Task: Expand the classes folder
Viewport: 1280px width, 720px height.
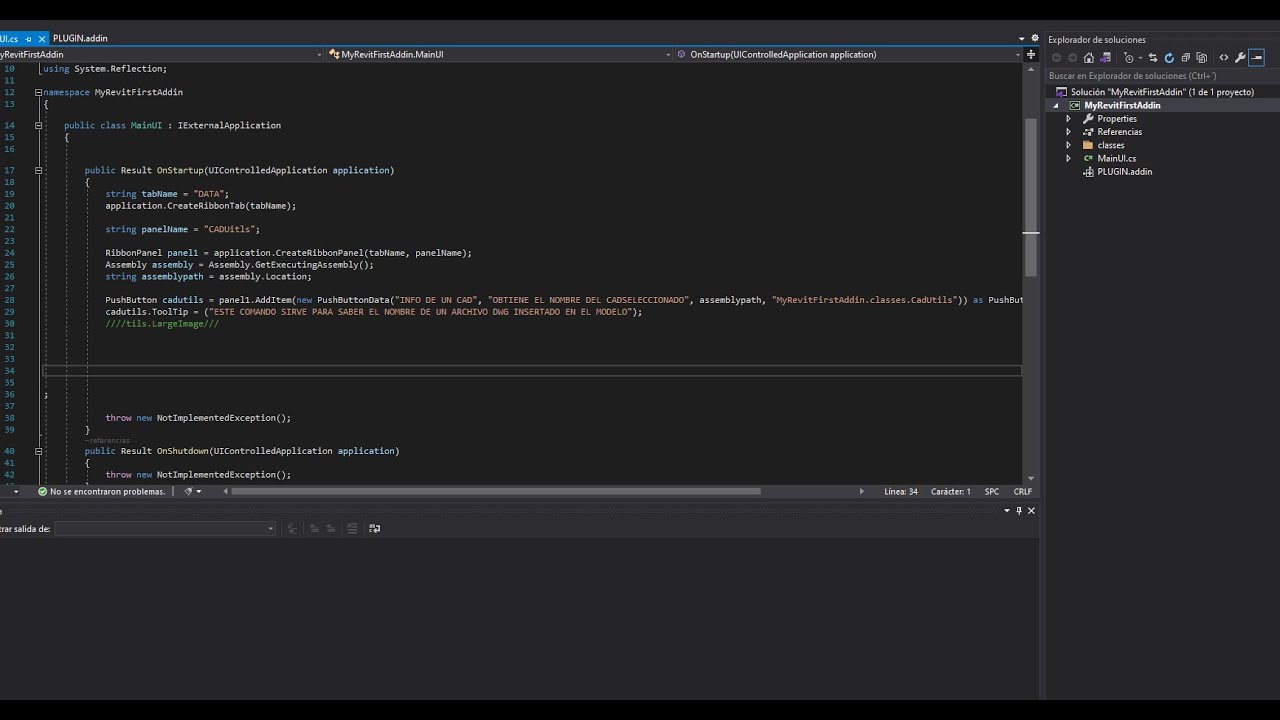Action: [x=1068, y=145]
